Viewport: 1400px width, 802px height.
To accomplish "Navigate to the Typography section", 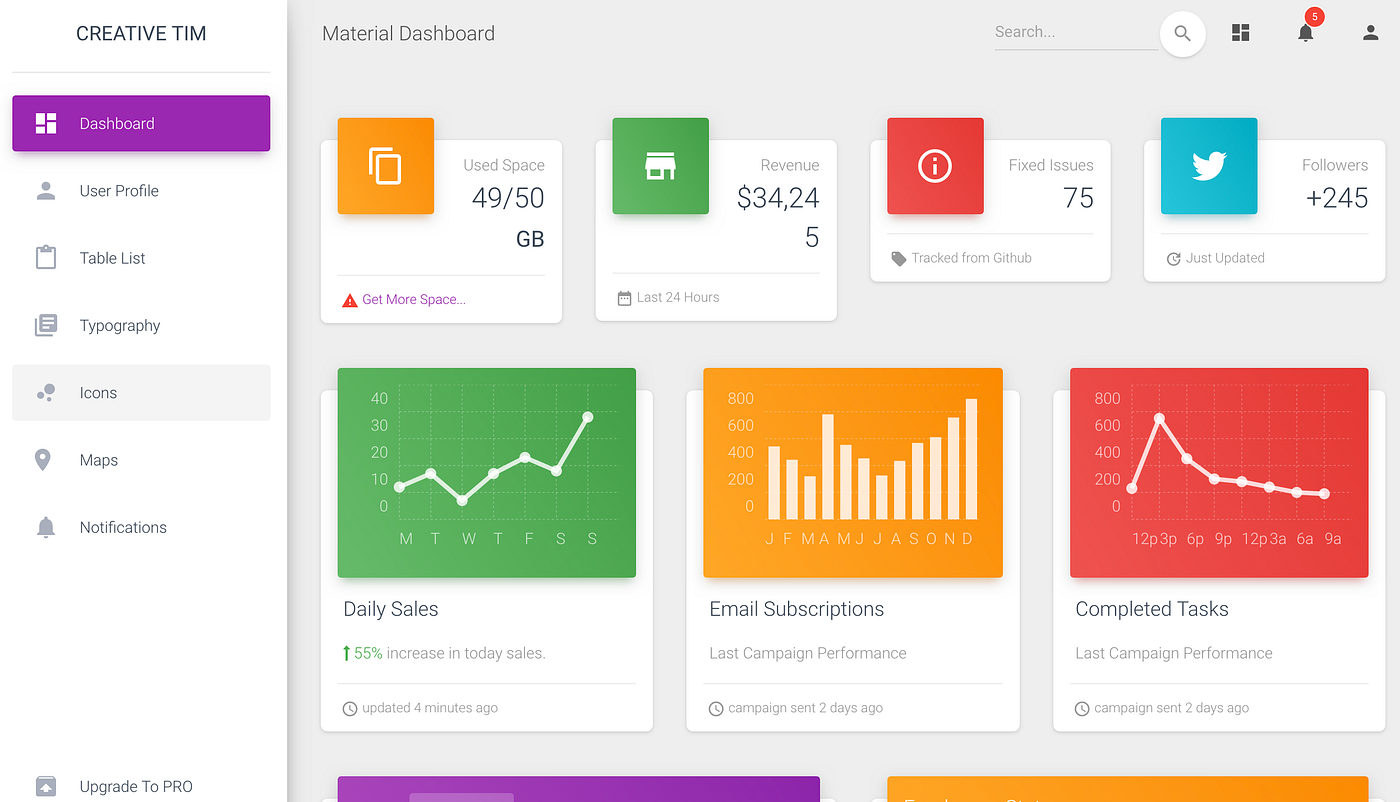I will [x=120, y=325].
